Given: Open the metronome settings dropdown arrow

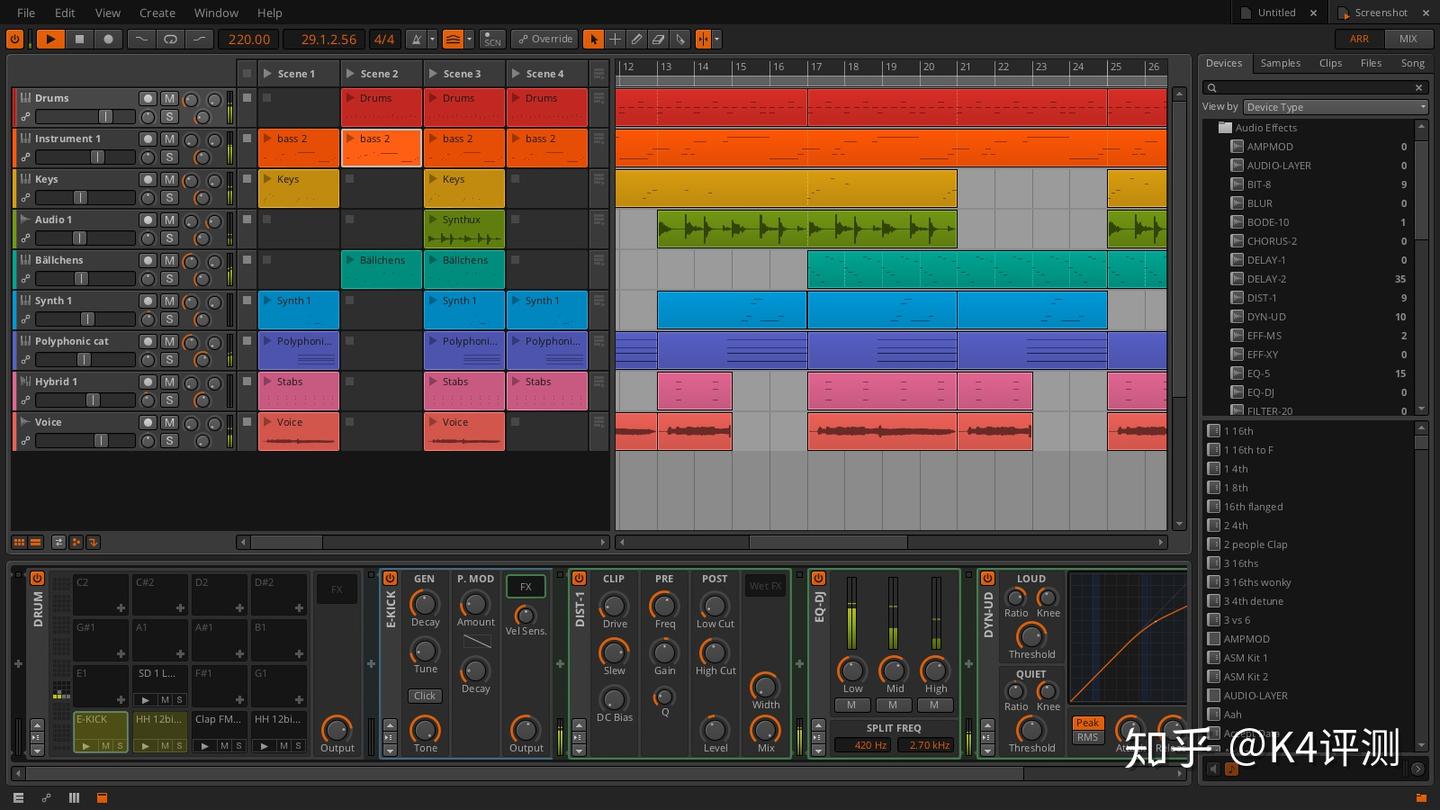Looking at the screenshot, I should tap(432, 39).
